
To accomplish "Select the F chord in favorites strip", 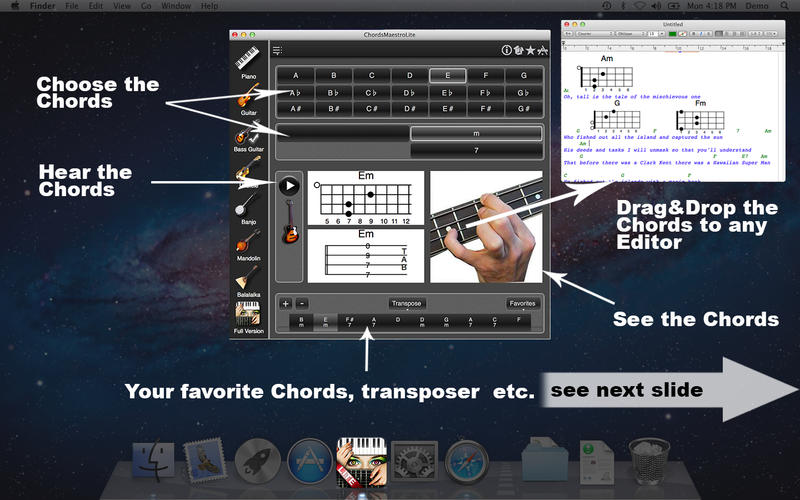I will coord(518,322).
